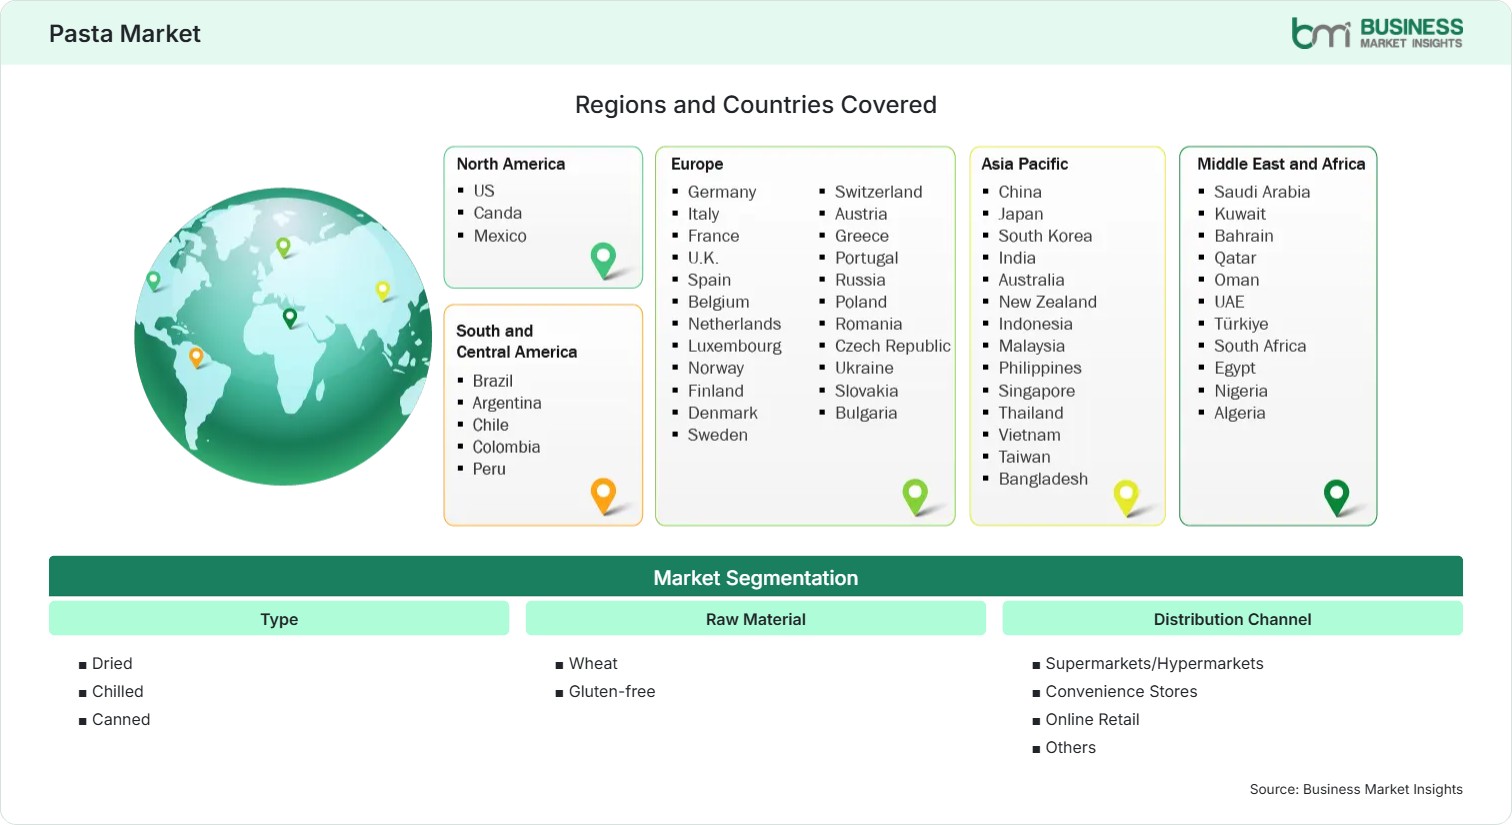Click Online Retail under Distribution Channel
The height and width of the screenshot is (825, 1512).
pos(1092,719)
